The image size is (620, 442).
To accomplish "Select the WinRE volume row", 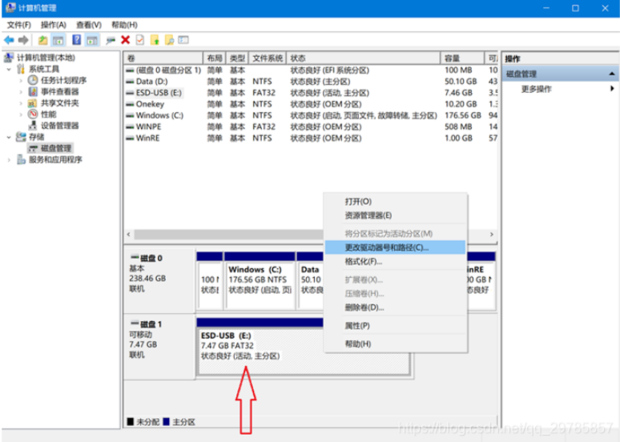I will point(311,138).
